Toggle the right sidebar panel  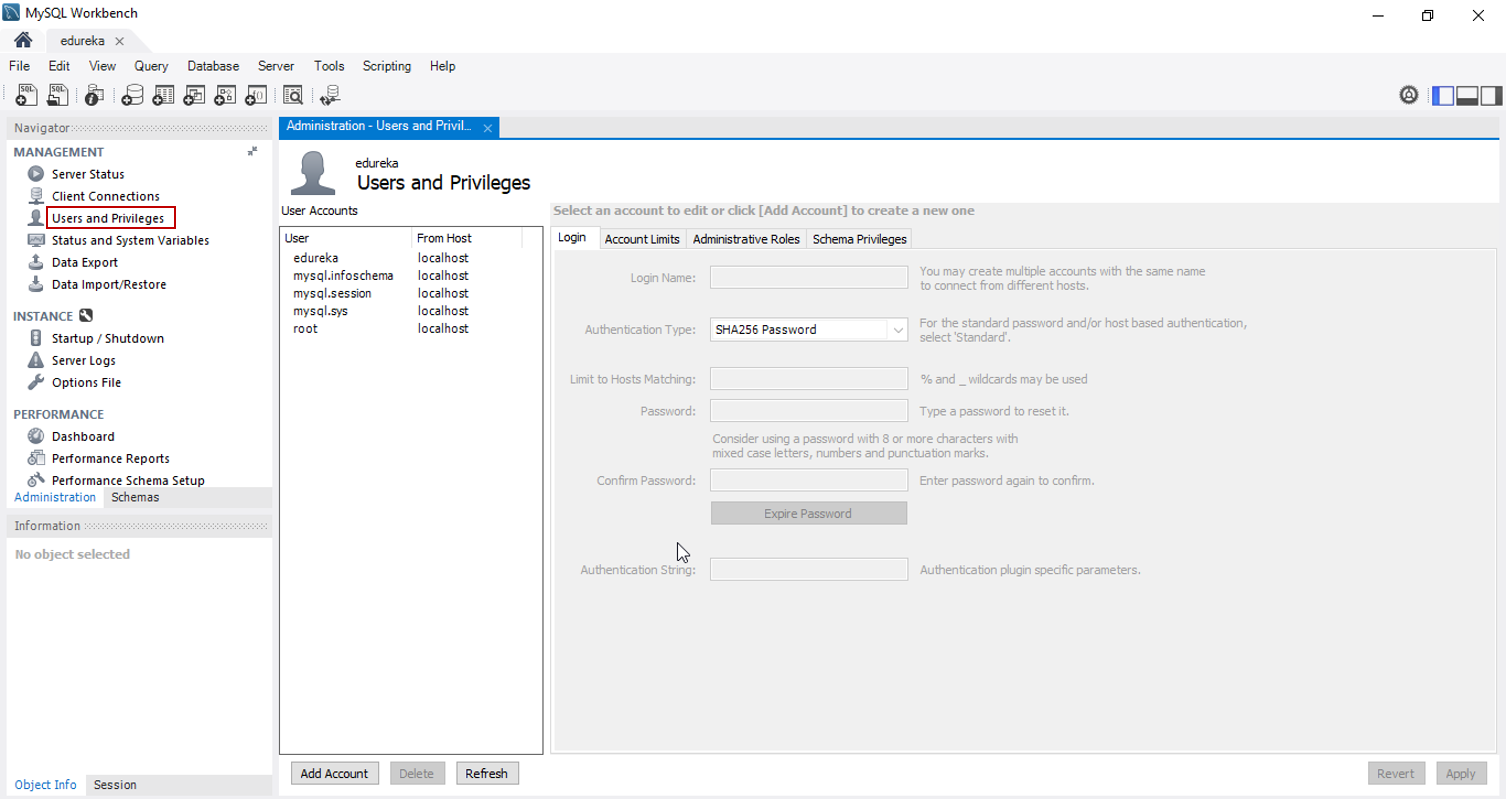tap(1491, 95)
